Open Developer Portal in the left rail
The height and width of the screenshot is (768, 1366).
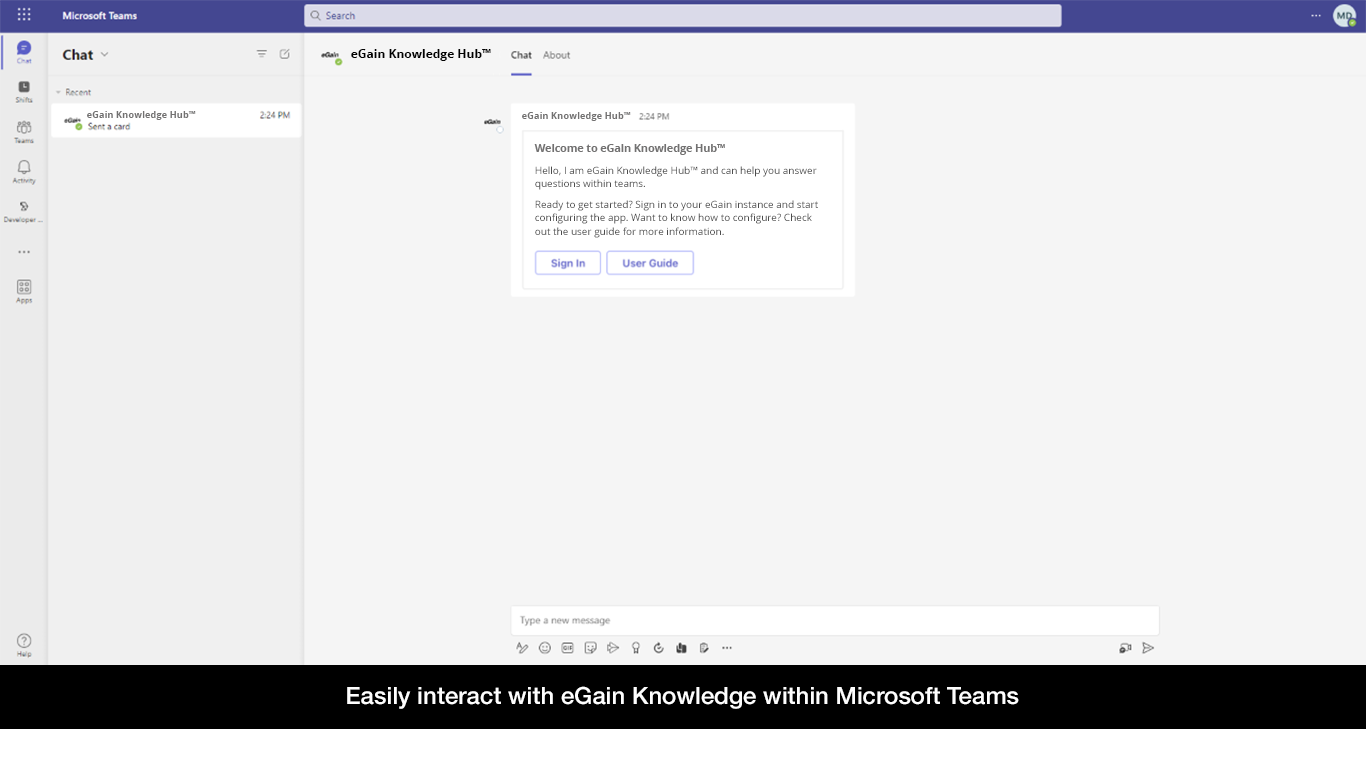(x=24, y=211)
